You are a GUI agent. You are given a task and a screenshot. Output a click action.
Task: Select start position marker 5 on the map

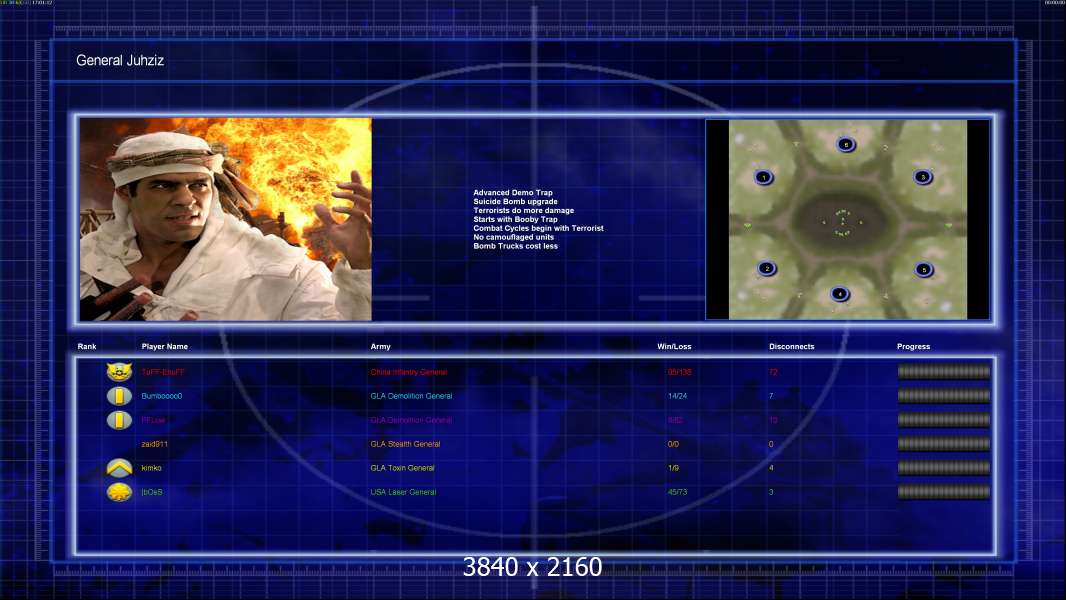tap(923, 270)
